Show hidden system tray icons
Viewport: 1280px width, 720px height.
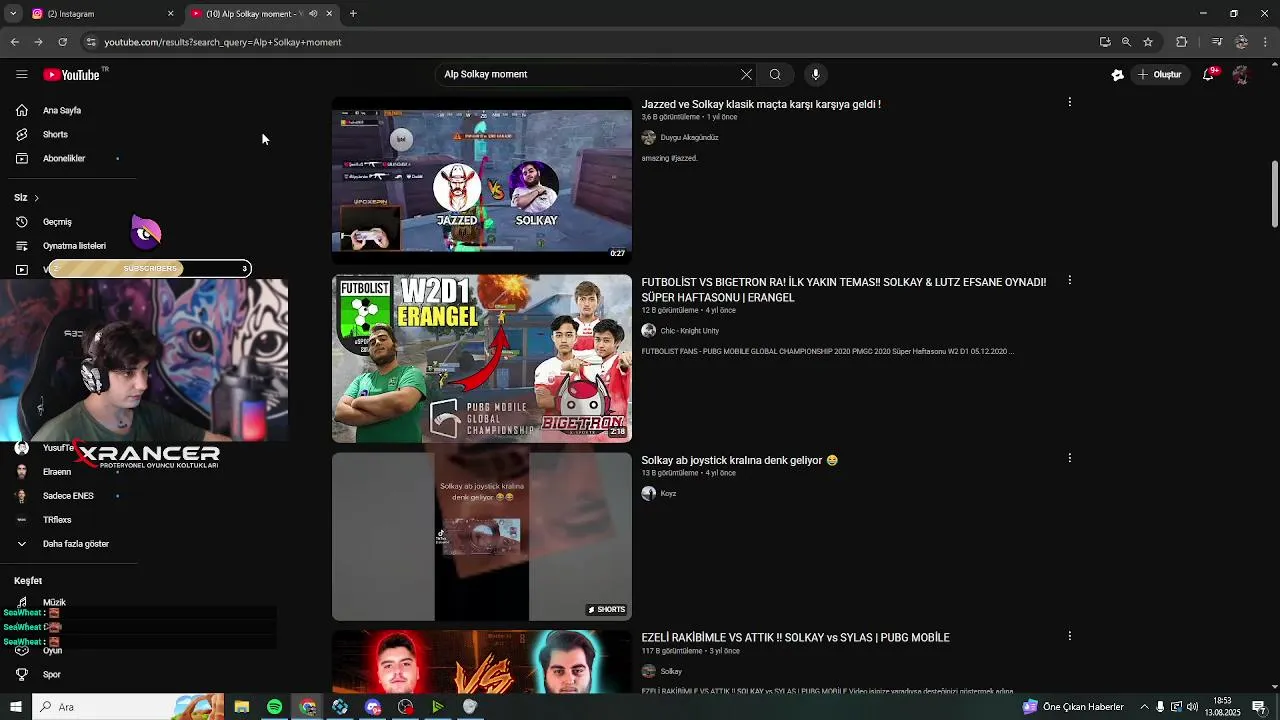(x=1144, y=707)
